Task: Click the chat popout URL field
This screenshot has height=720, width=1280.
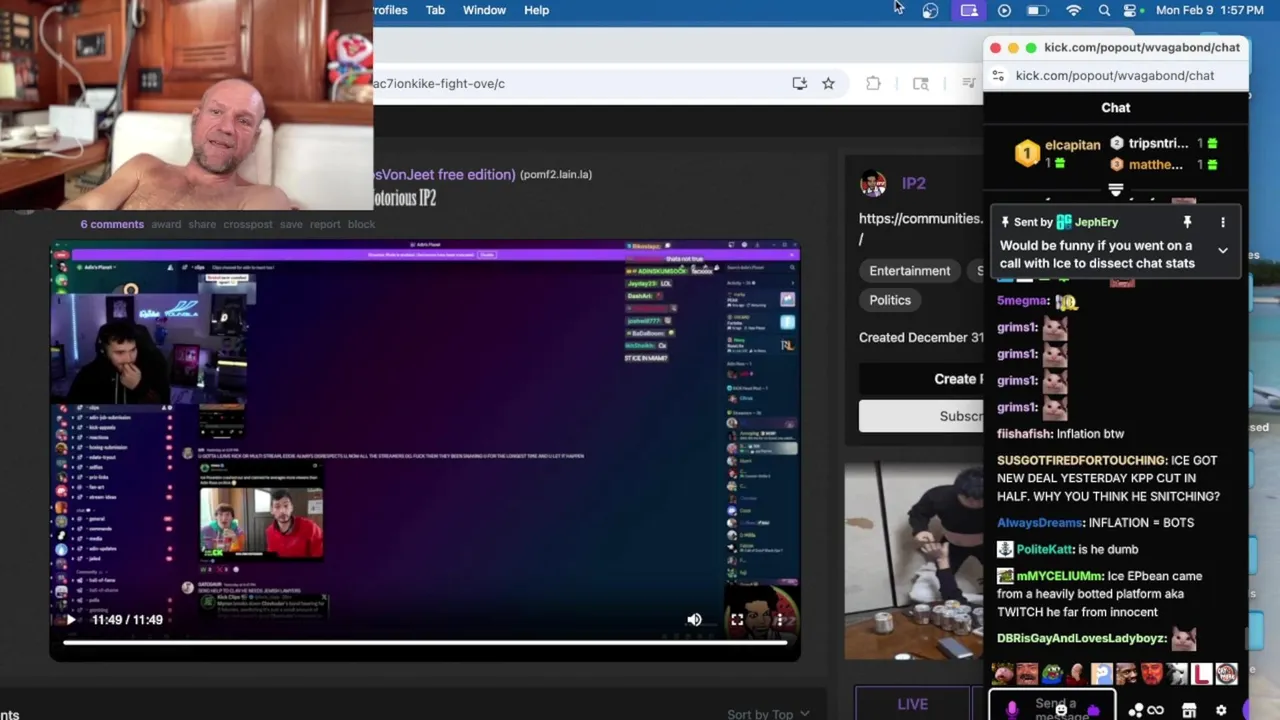Action: [x=1115, y=75]
